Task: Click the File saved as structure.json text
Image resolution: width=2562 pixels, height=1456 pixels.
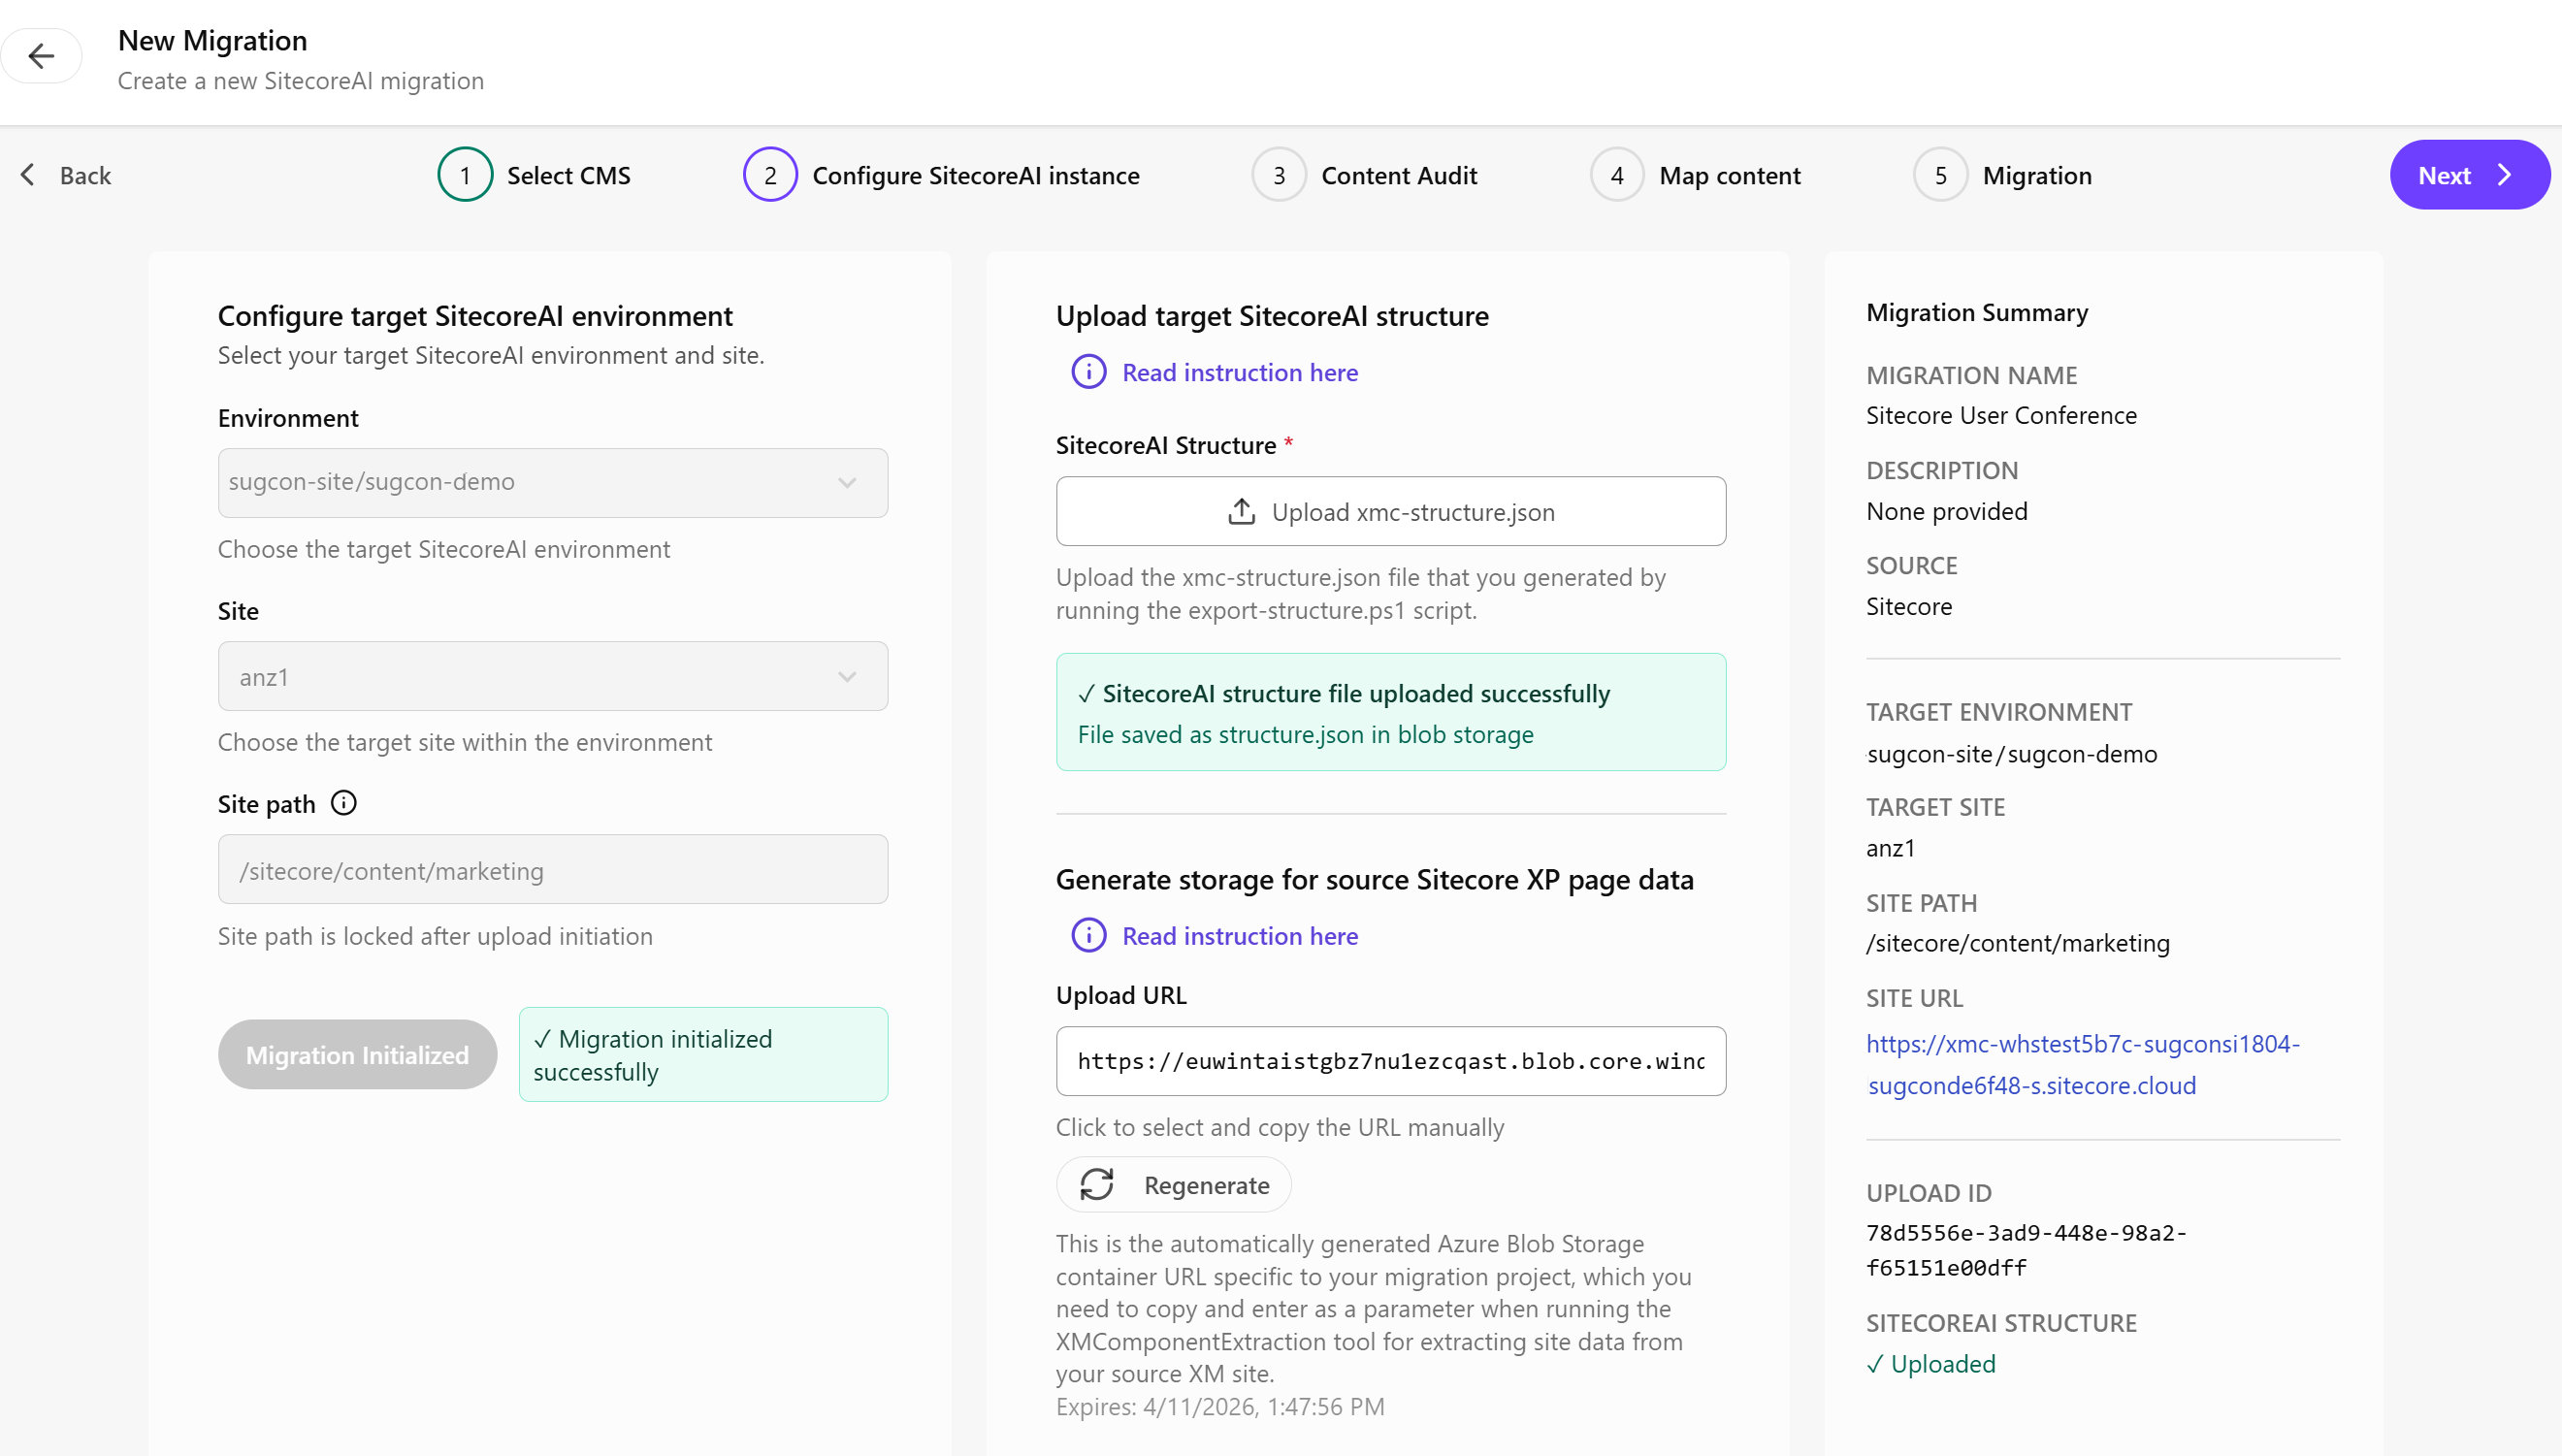Action: point(1305,734)
